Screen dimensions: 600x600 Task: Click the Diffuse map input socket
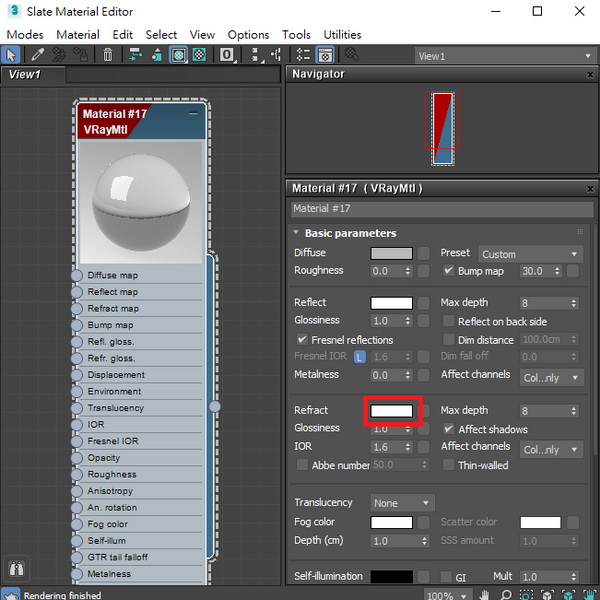(77, 276)
